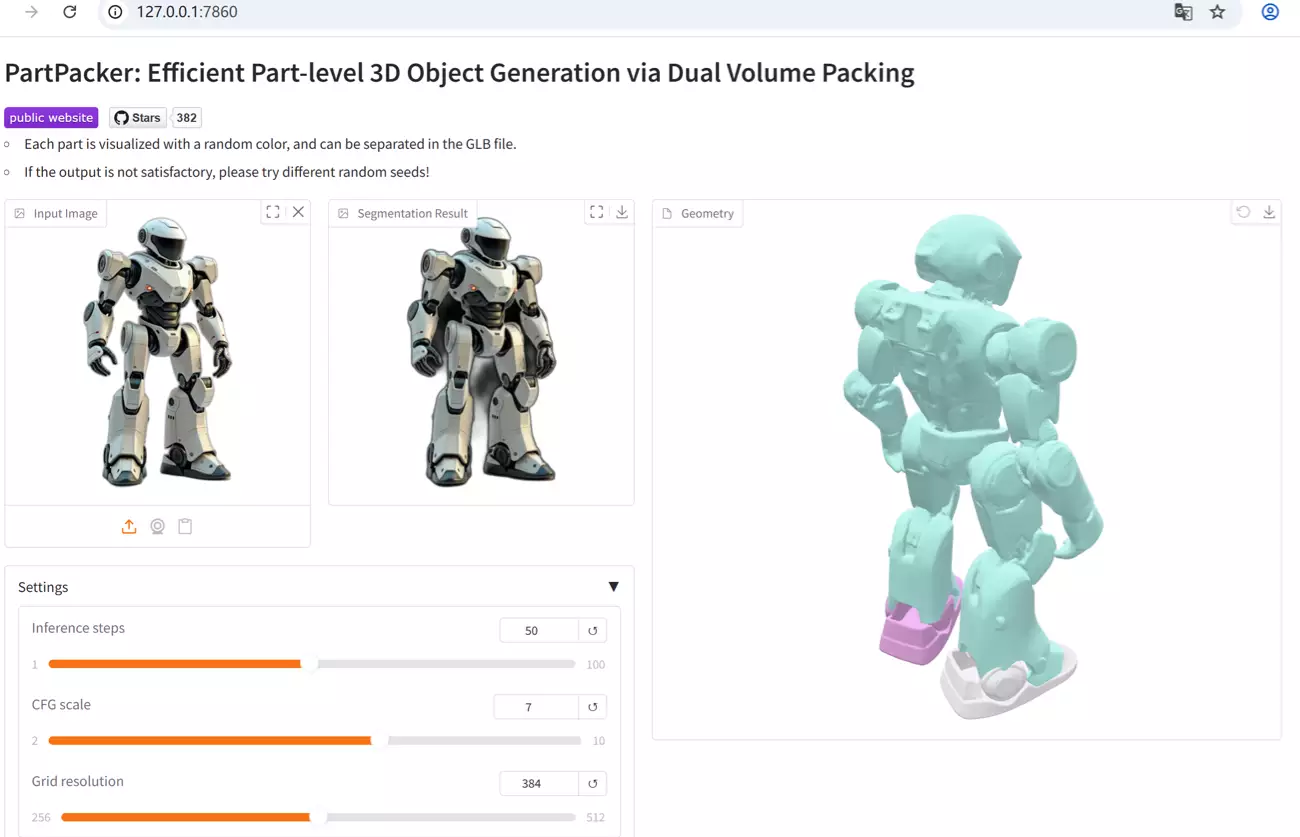1300x837 pixels.
Task: Click the translate page icon
Action: 1183,12
